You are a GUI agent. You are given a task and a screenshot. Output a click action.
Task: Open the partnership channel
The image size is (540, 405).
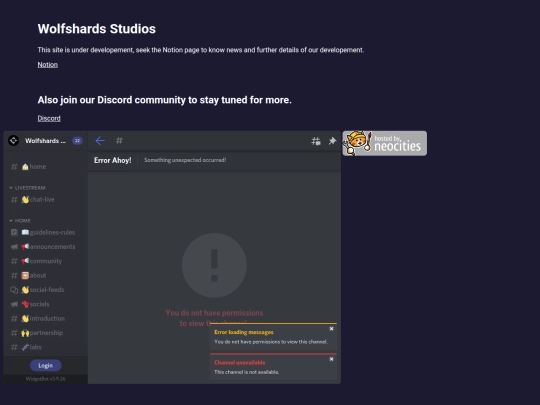point(45,333)
